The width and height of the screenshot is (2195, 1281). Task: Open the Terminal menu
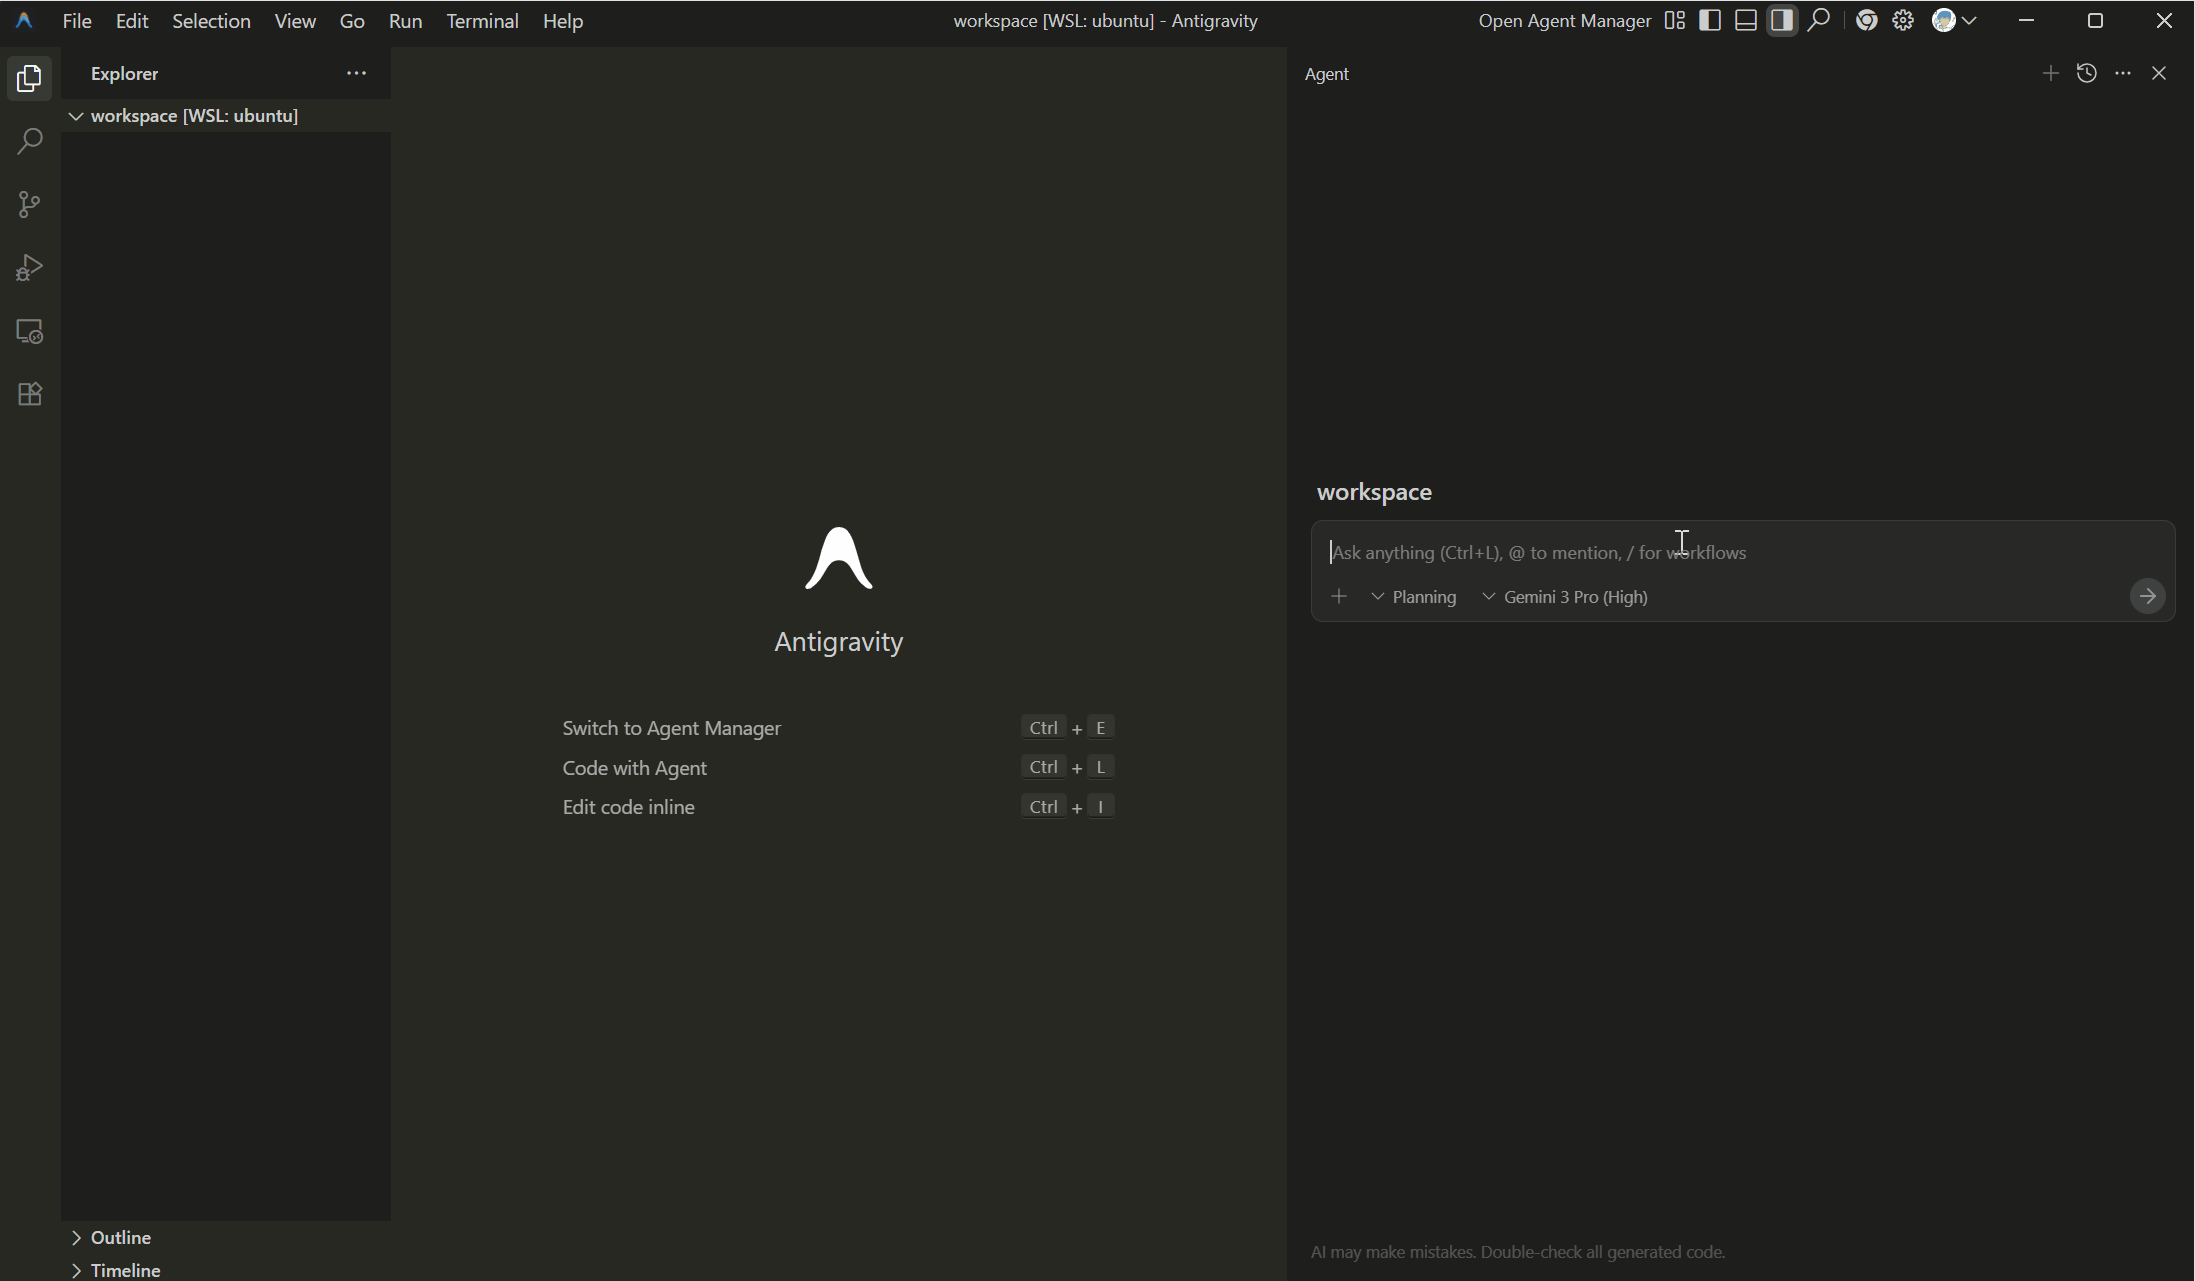coord(482,21)
